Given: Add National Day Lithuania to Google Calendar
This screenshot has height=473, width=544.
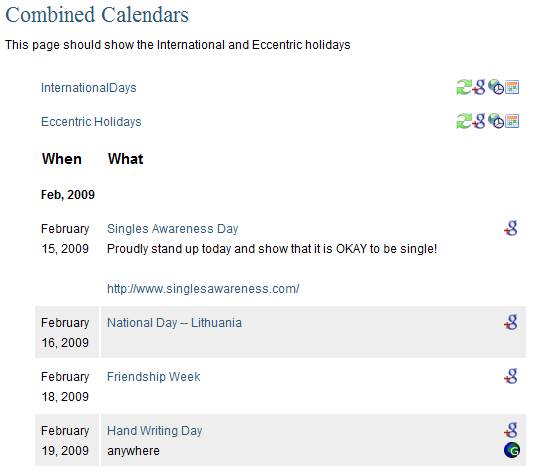Looking at the screenshot, I should coord(511,322).
